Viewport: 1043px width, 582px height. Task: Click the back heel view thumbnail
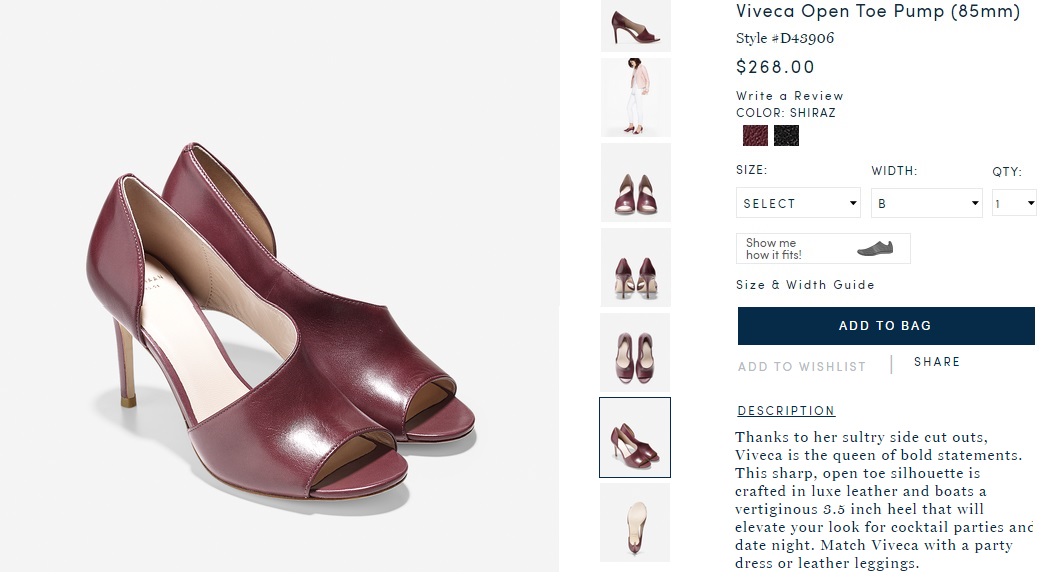click(x=635, y=267)
